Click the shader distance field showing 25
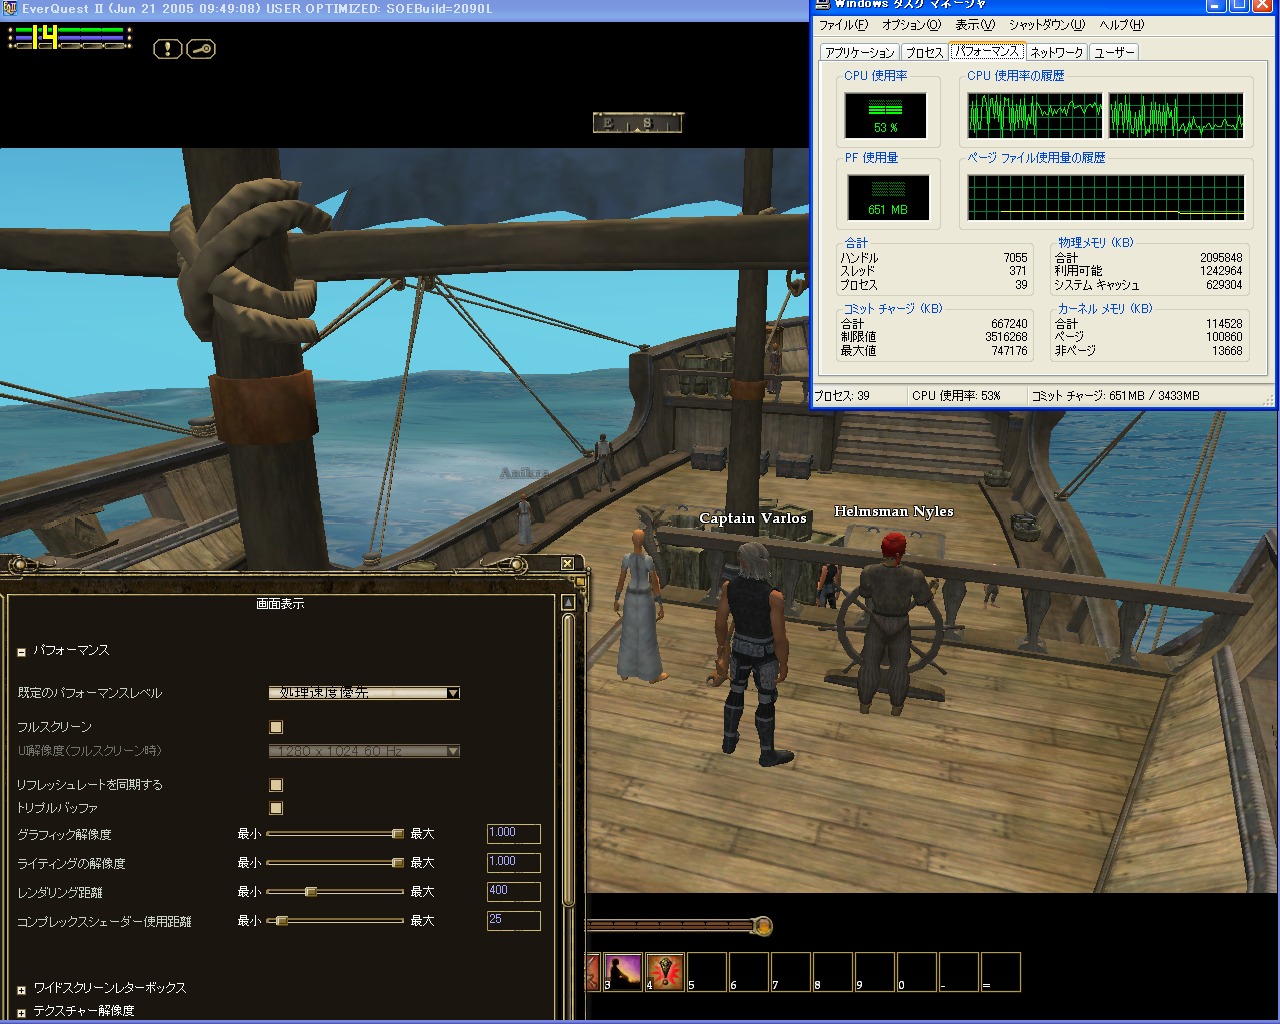Image resolution: width=1280 pixels, height=1024 pixels. point(513,921)
